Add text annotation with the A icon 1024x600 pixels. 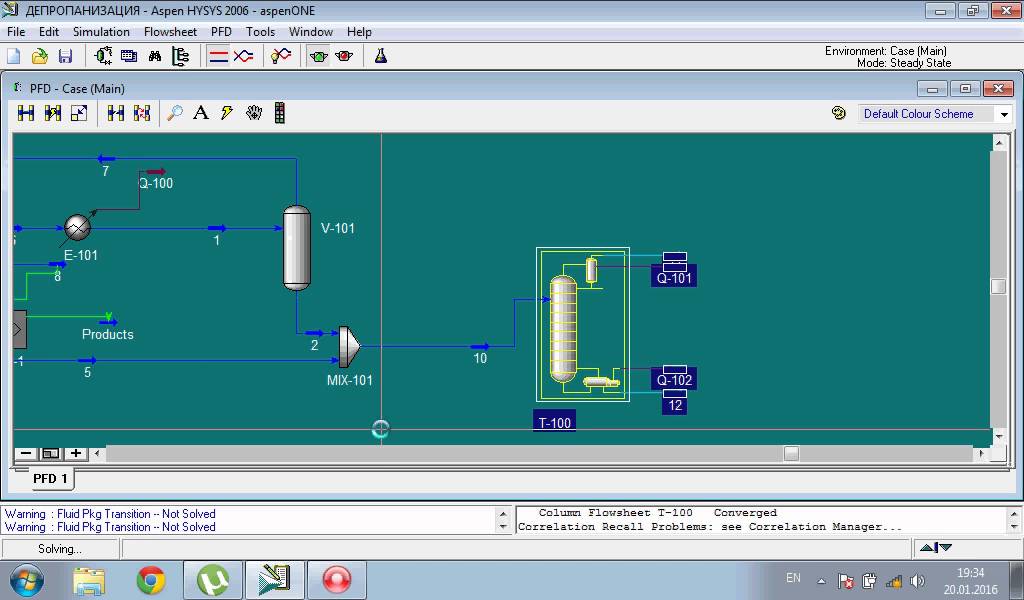[200, 113]
